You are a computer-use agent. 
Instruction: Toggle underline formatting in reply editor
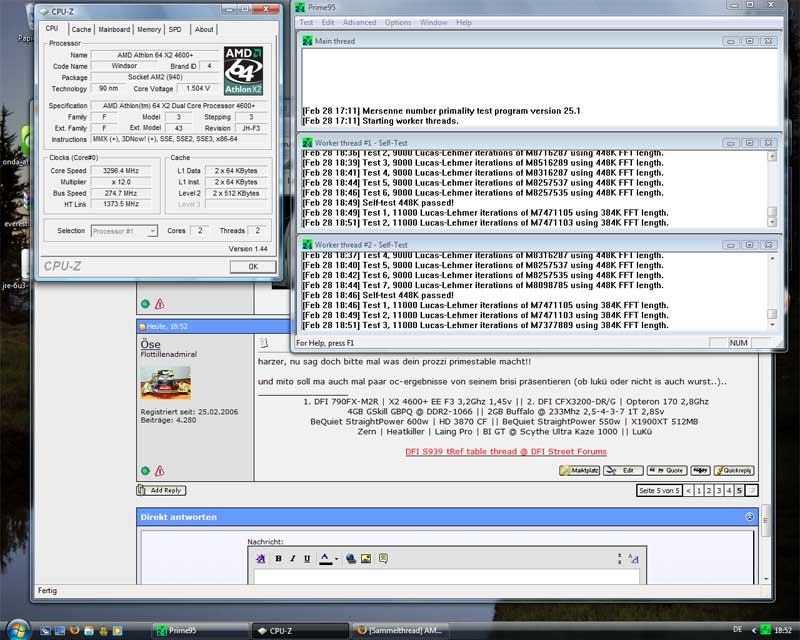307,559
